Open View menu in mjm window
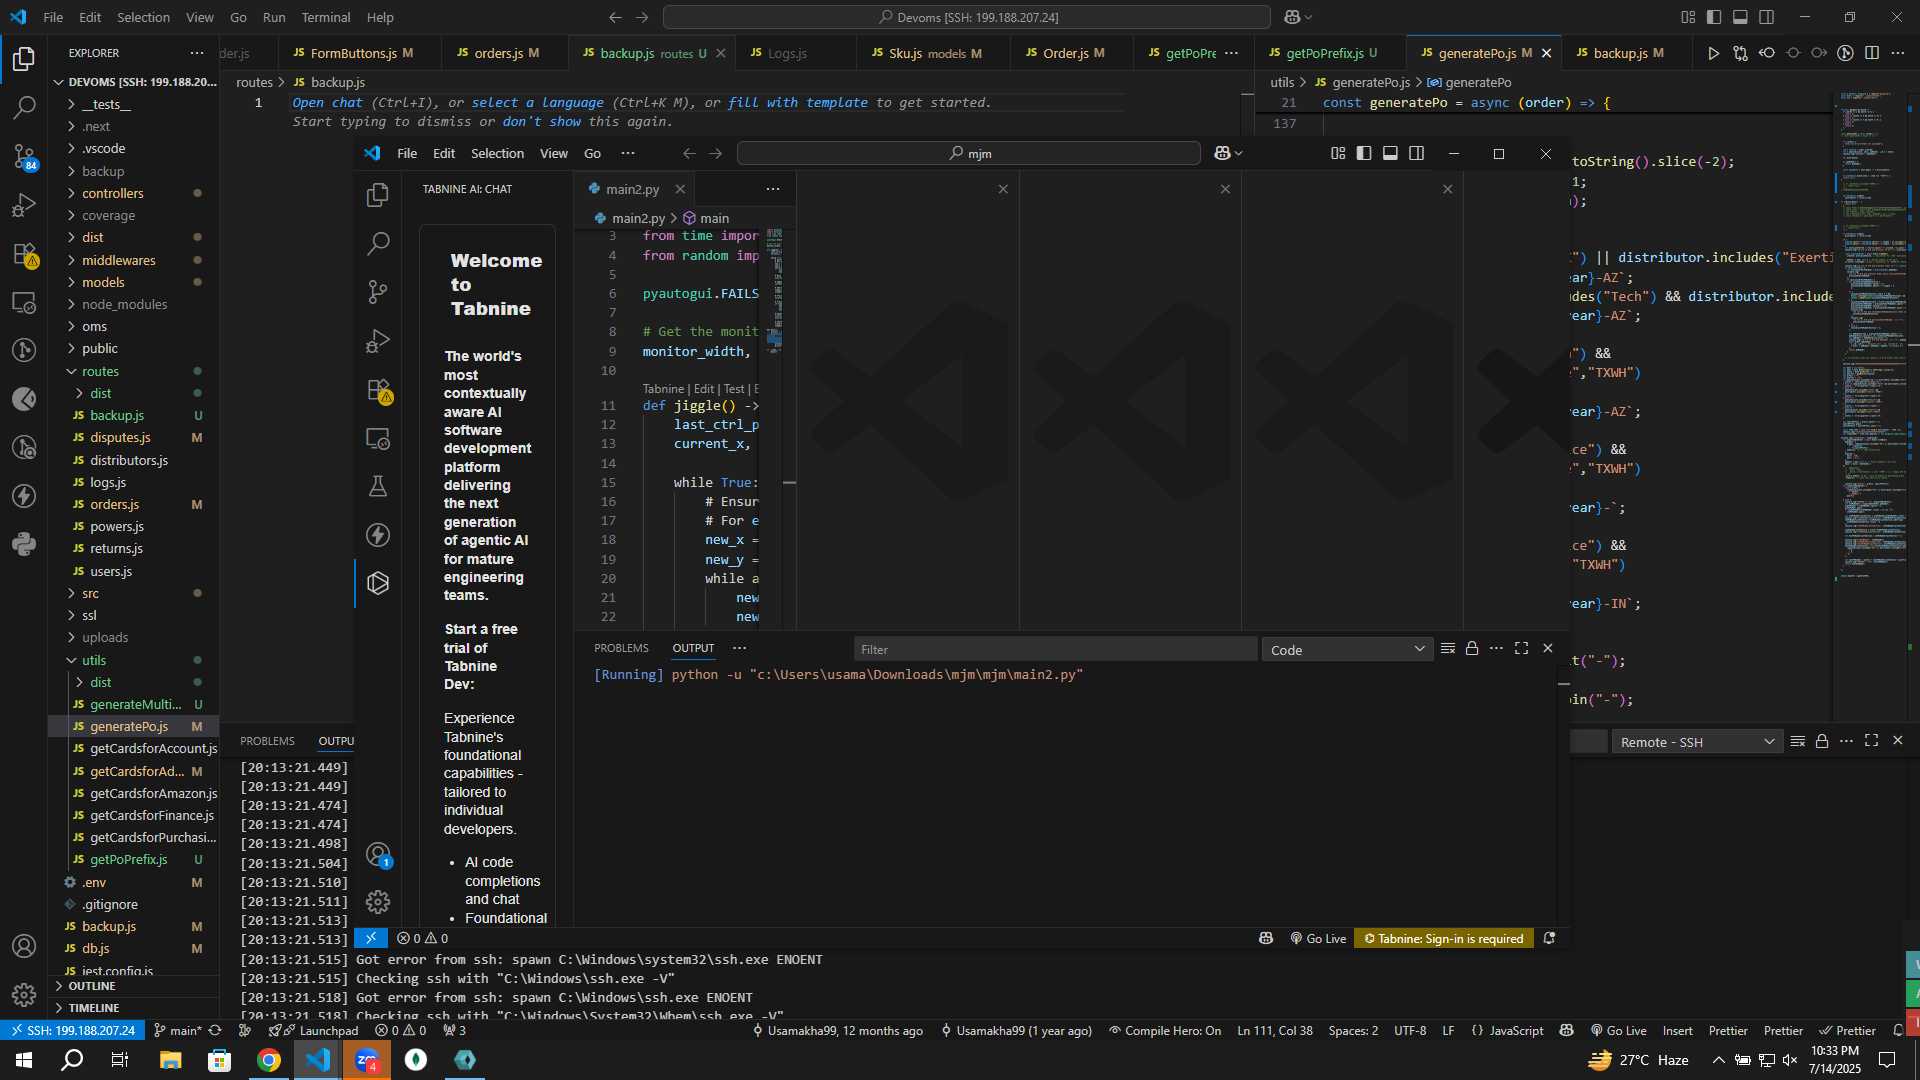The height and width of the screenshot is (1080, 1920). 553,153
